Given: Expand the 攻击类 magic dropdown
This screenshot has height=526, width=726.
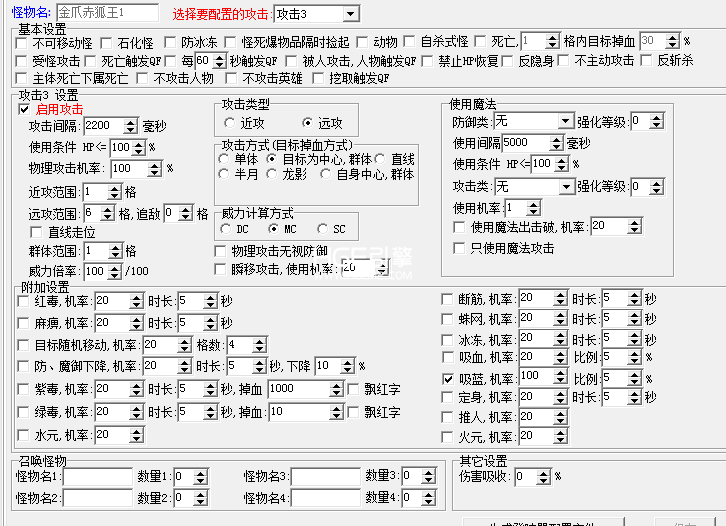Looking at the screenshot, I should click(x=565, y=186).
